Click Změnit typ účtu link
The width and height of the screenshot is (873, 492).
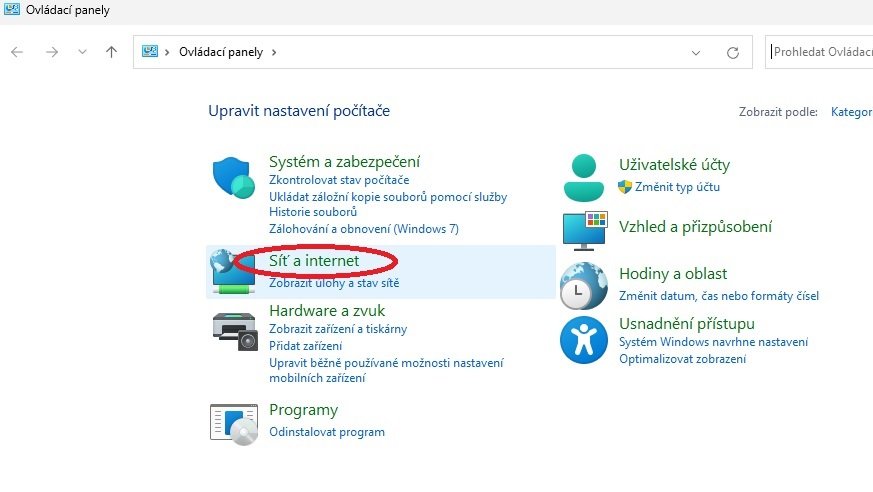pos(677,187)
